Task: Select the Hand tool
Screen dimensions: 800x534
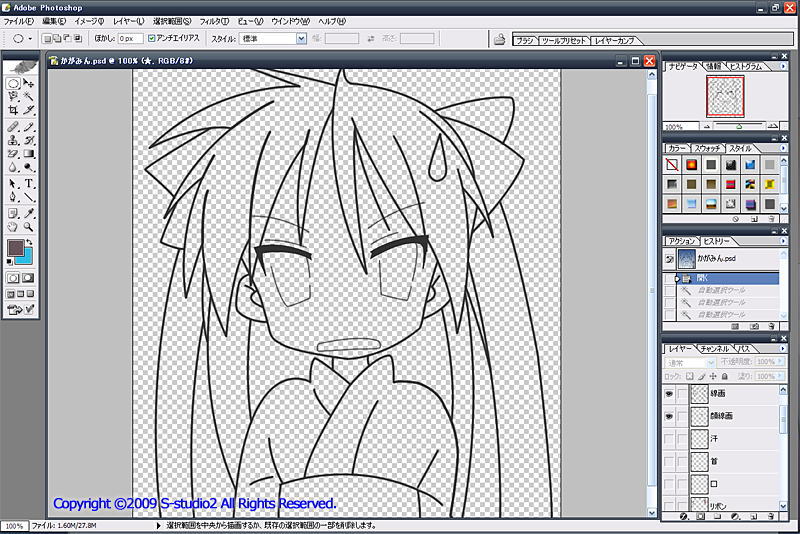Action: click(x=13, y=226)
